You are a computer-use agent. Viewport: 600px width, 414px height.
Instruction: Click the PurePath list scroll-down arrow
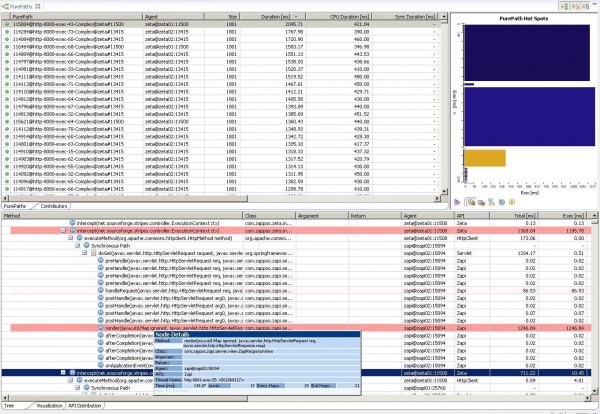[x=444, y=191]
